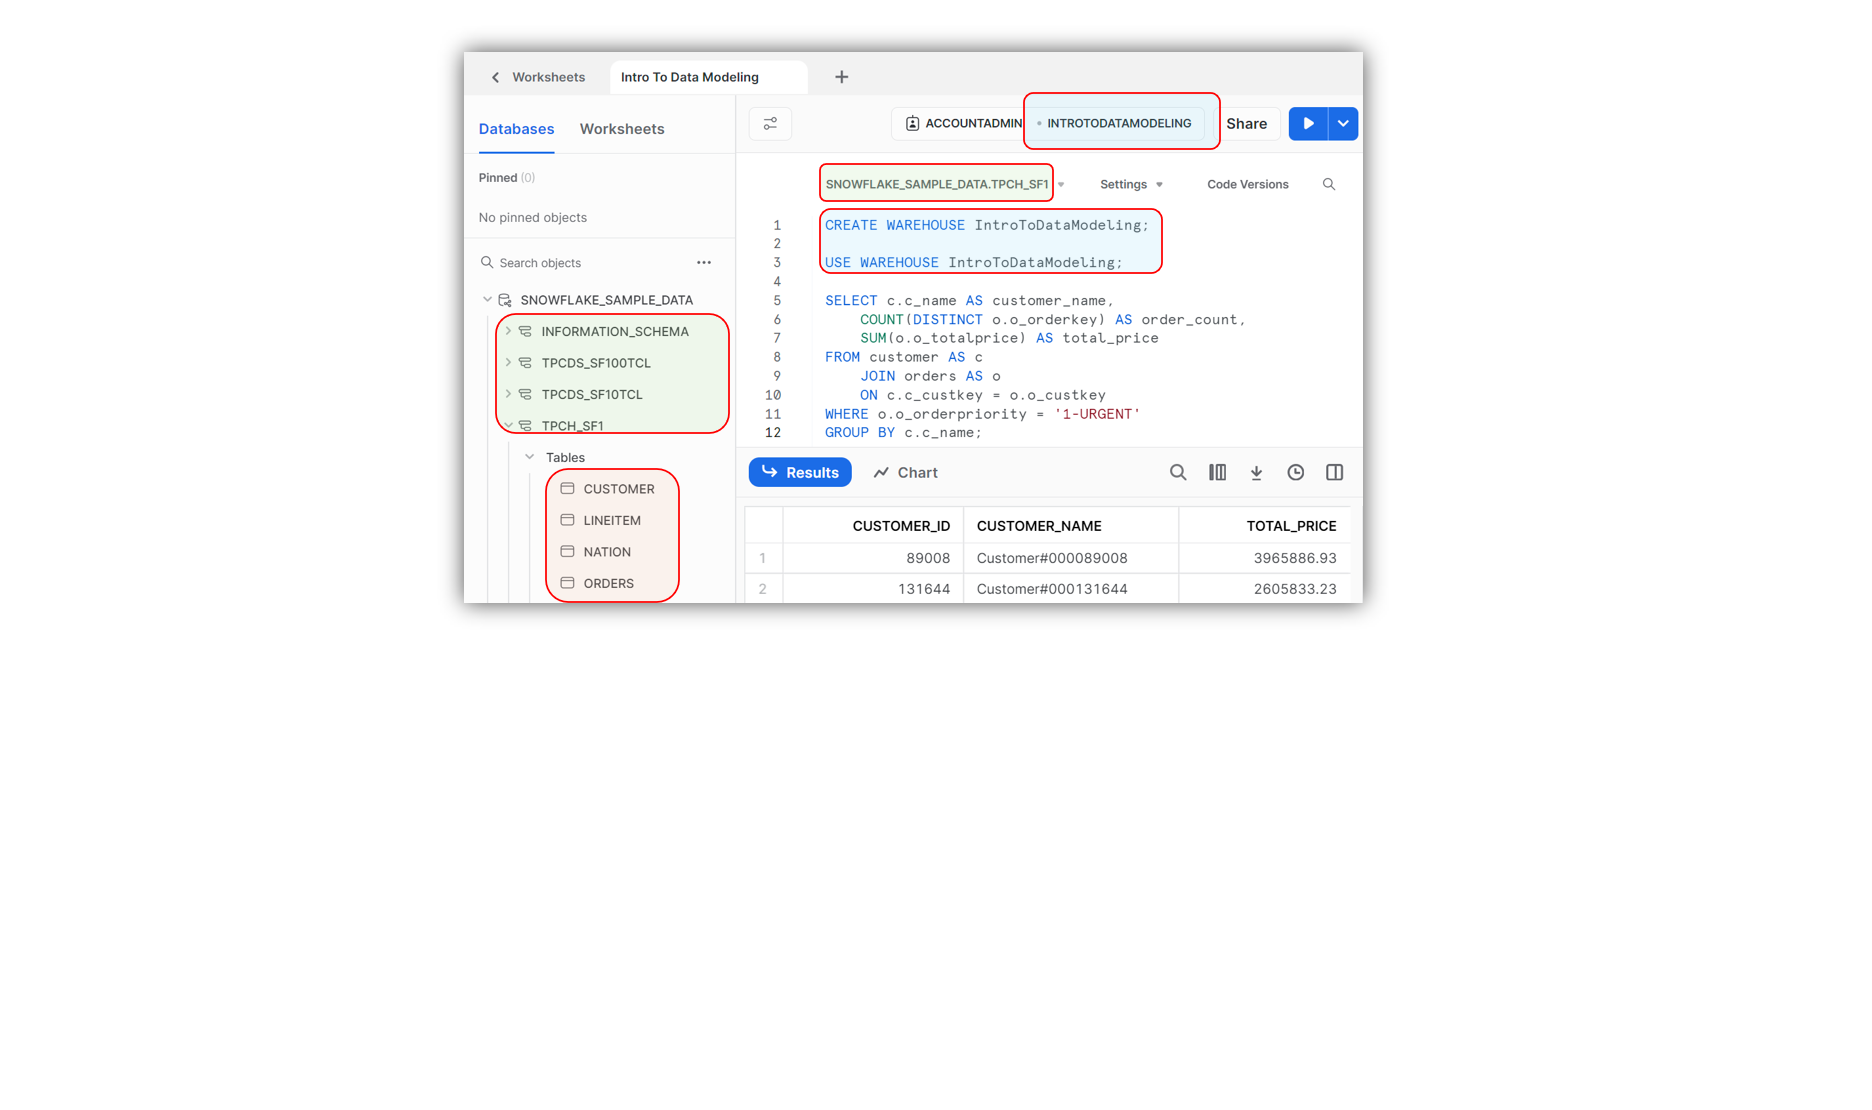
Task: Click the USE WAREHOUSE code line
Action: point(973,263)
